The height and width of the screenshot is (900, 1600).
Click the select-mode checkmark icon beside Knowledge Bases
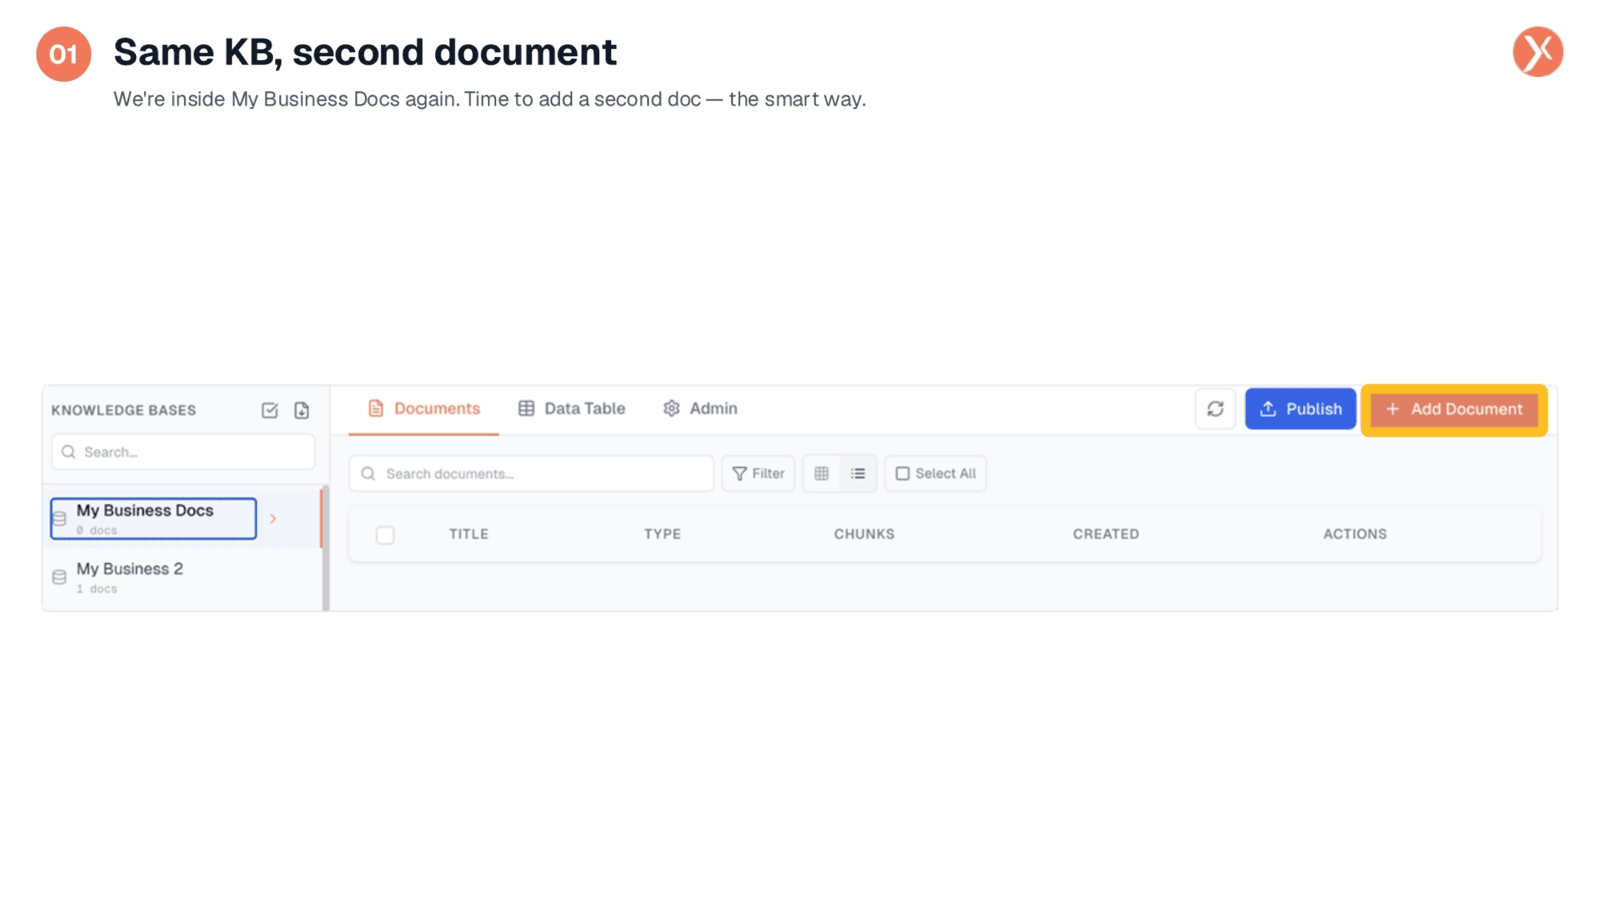pyautogui.click(x=269, y=410)
